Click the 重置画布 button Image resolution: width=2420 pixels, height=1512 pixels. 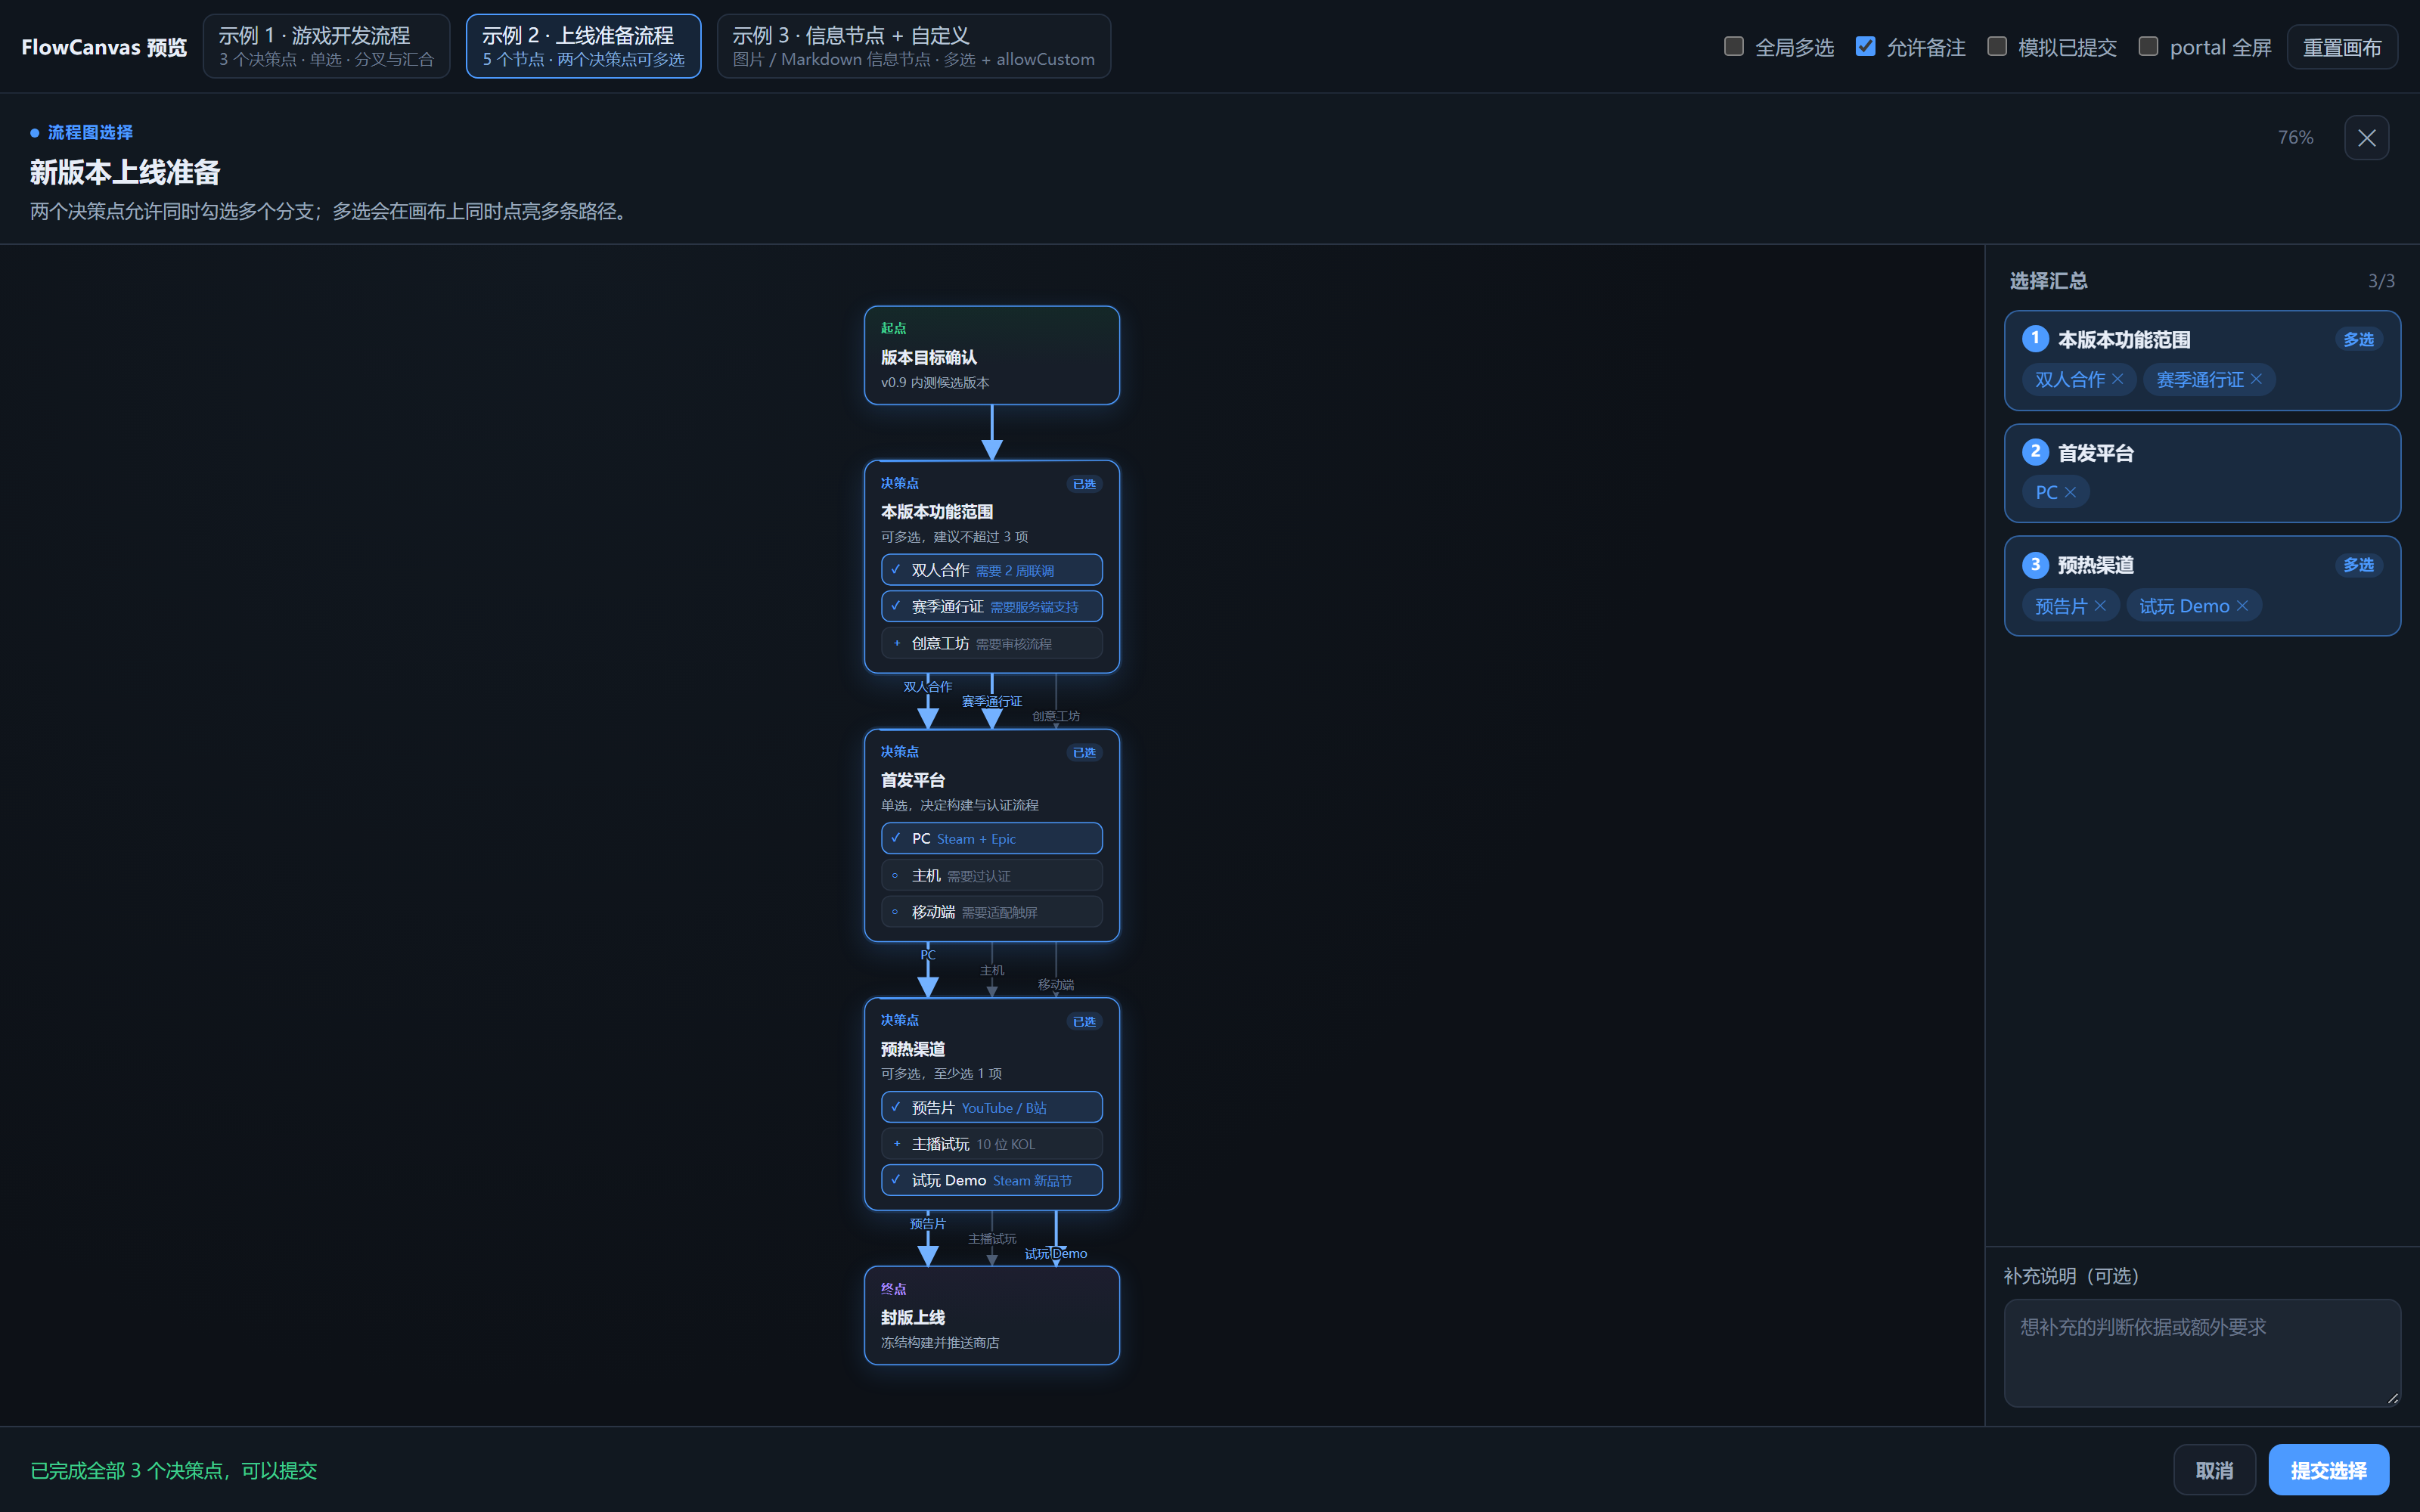pyautogui.click(x=2342, y=47)
